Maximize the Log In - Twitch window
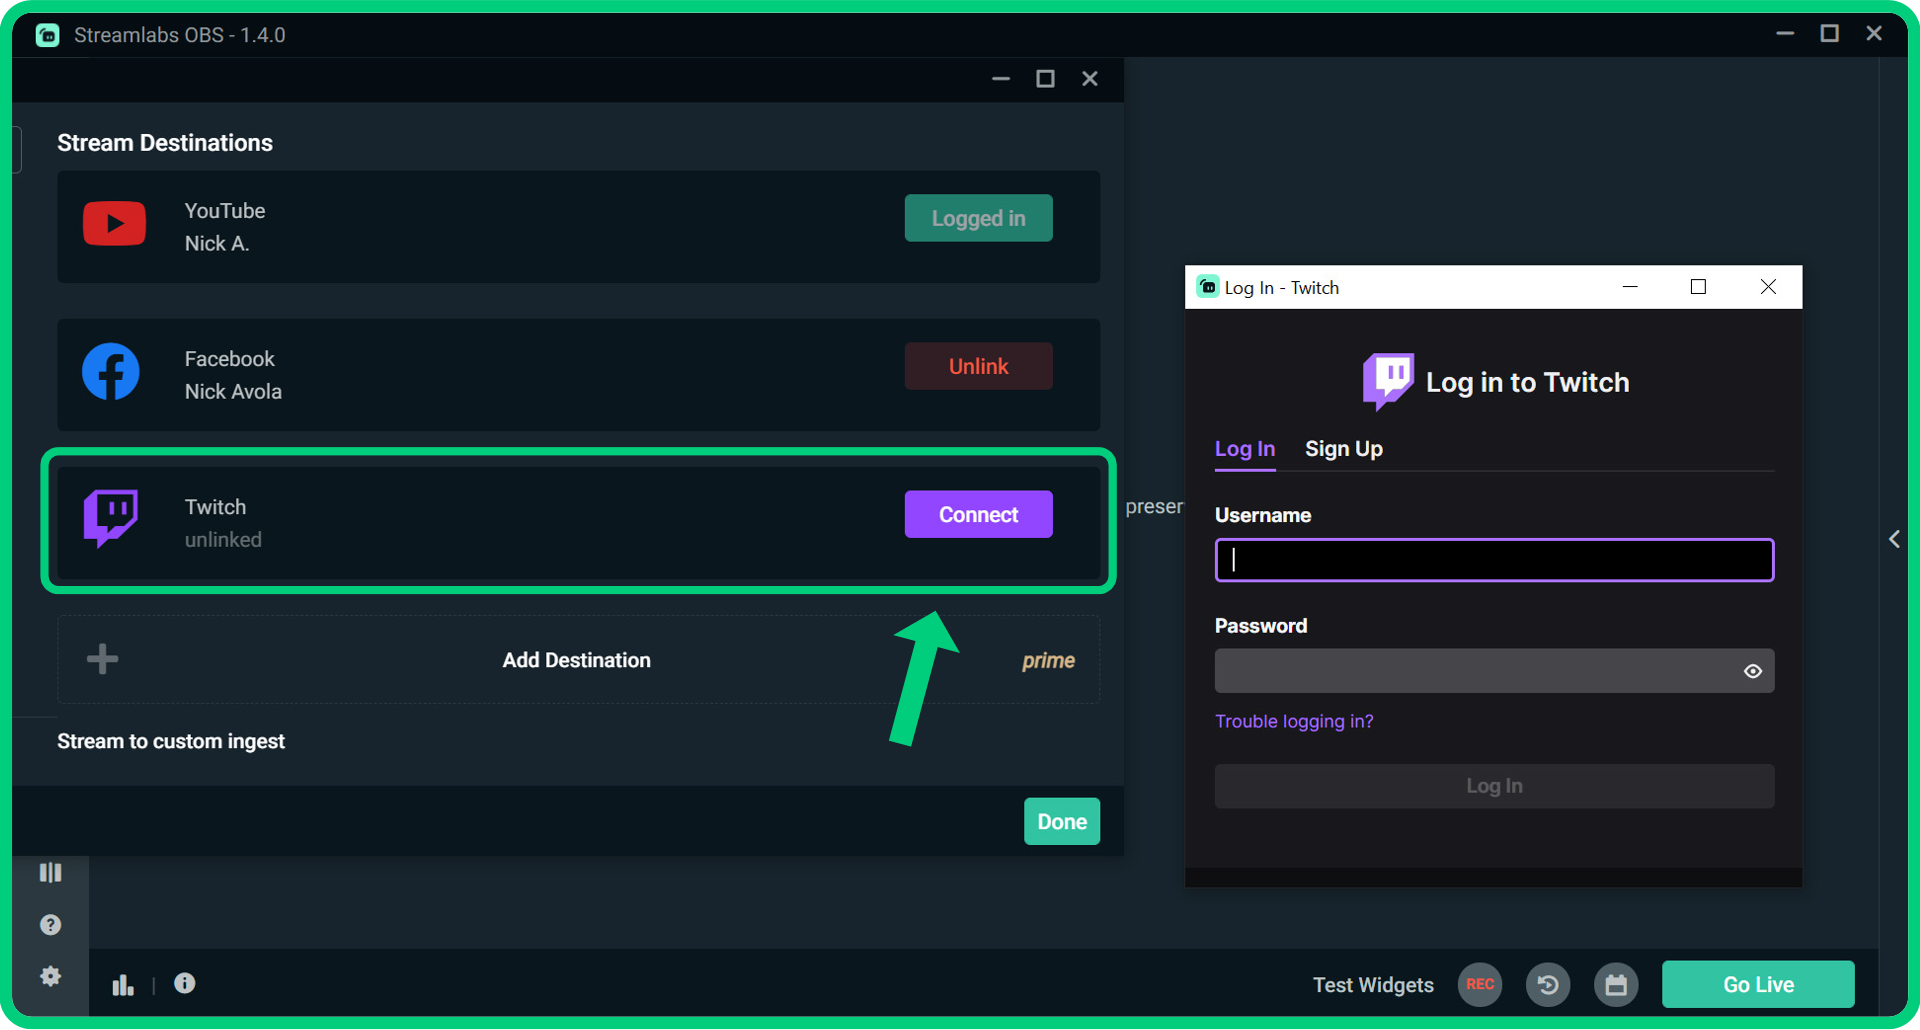 [x=1698, y=287]
